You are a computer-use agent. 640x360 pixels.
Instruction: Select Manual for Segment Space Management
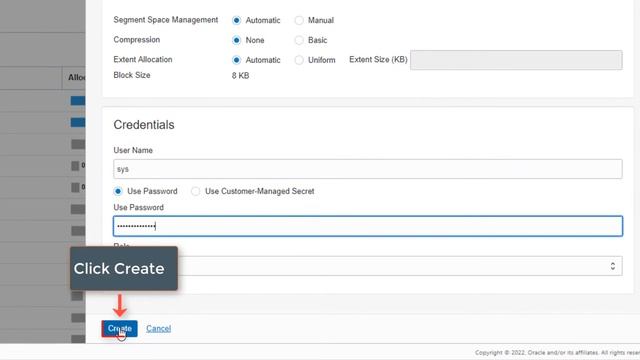tap(299, 20)
